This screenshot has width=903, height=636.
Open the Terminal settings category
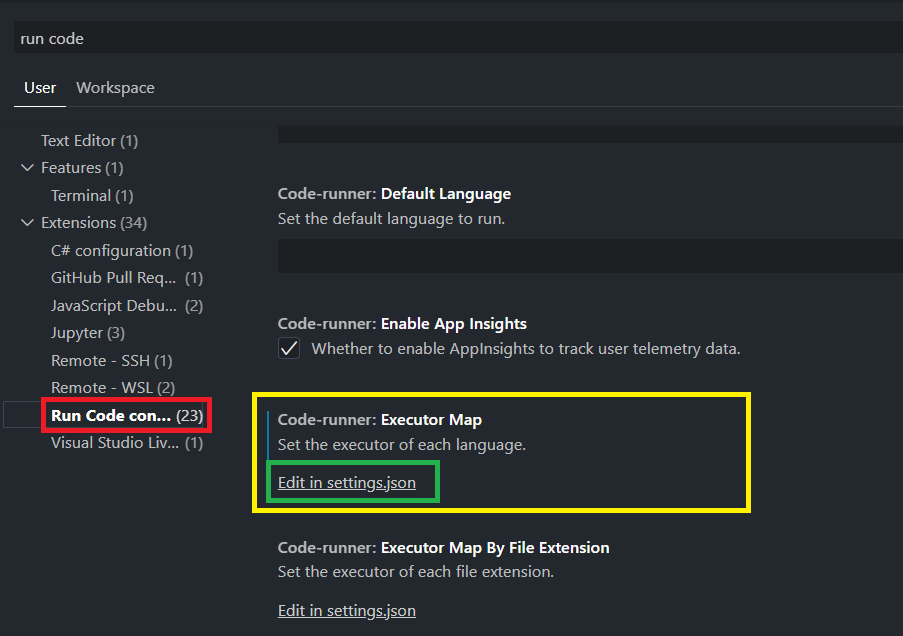[x=91, y=196]
